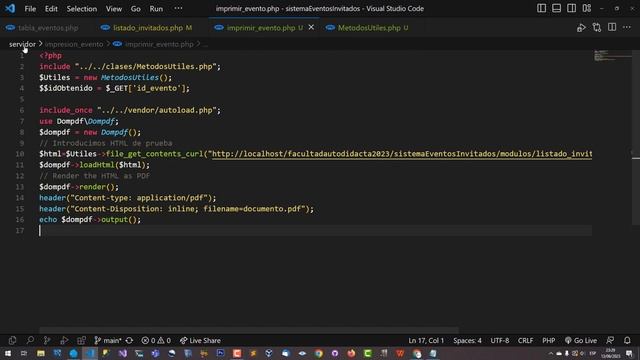Click the VS Code logo icon
The height and width of the screenshot is (360, 640).
tap(10, 8)
